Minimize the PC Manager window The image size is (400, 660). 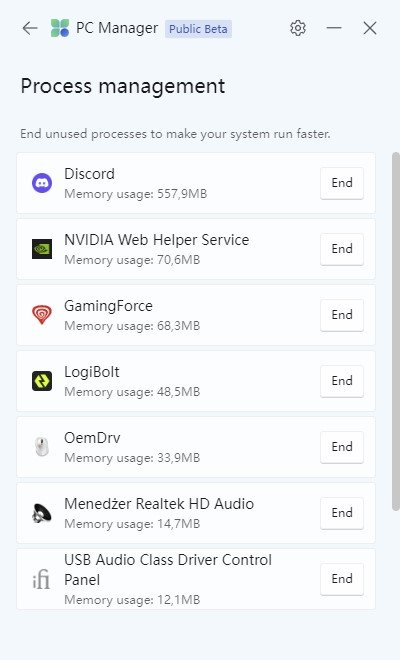[x=334, y=28]
